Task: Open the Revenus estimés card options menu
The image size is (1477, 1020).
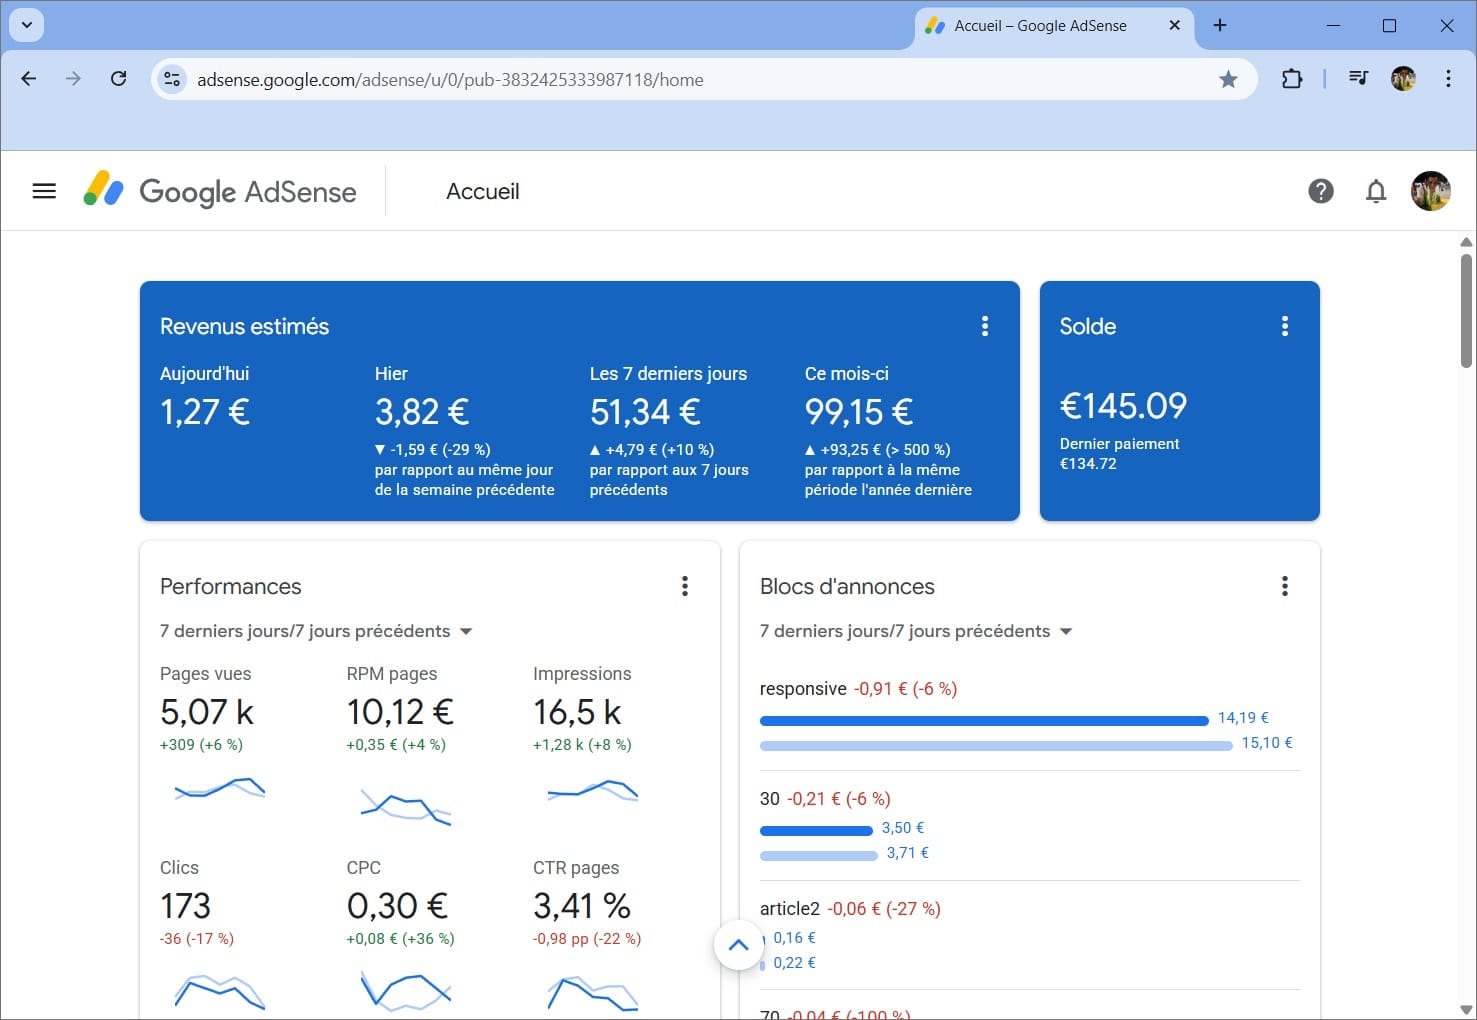Action: pyautogui.click(x=985, y=325)
